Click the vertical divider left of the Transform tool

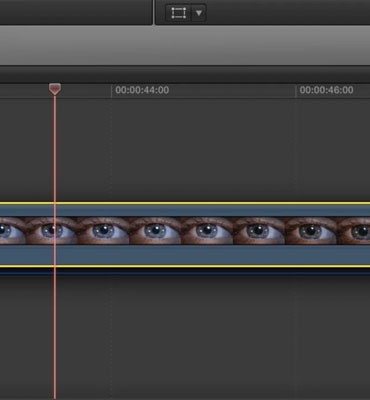(154, 12)
